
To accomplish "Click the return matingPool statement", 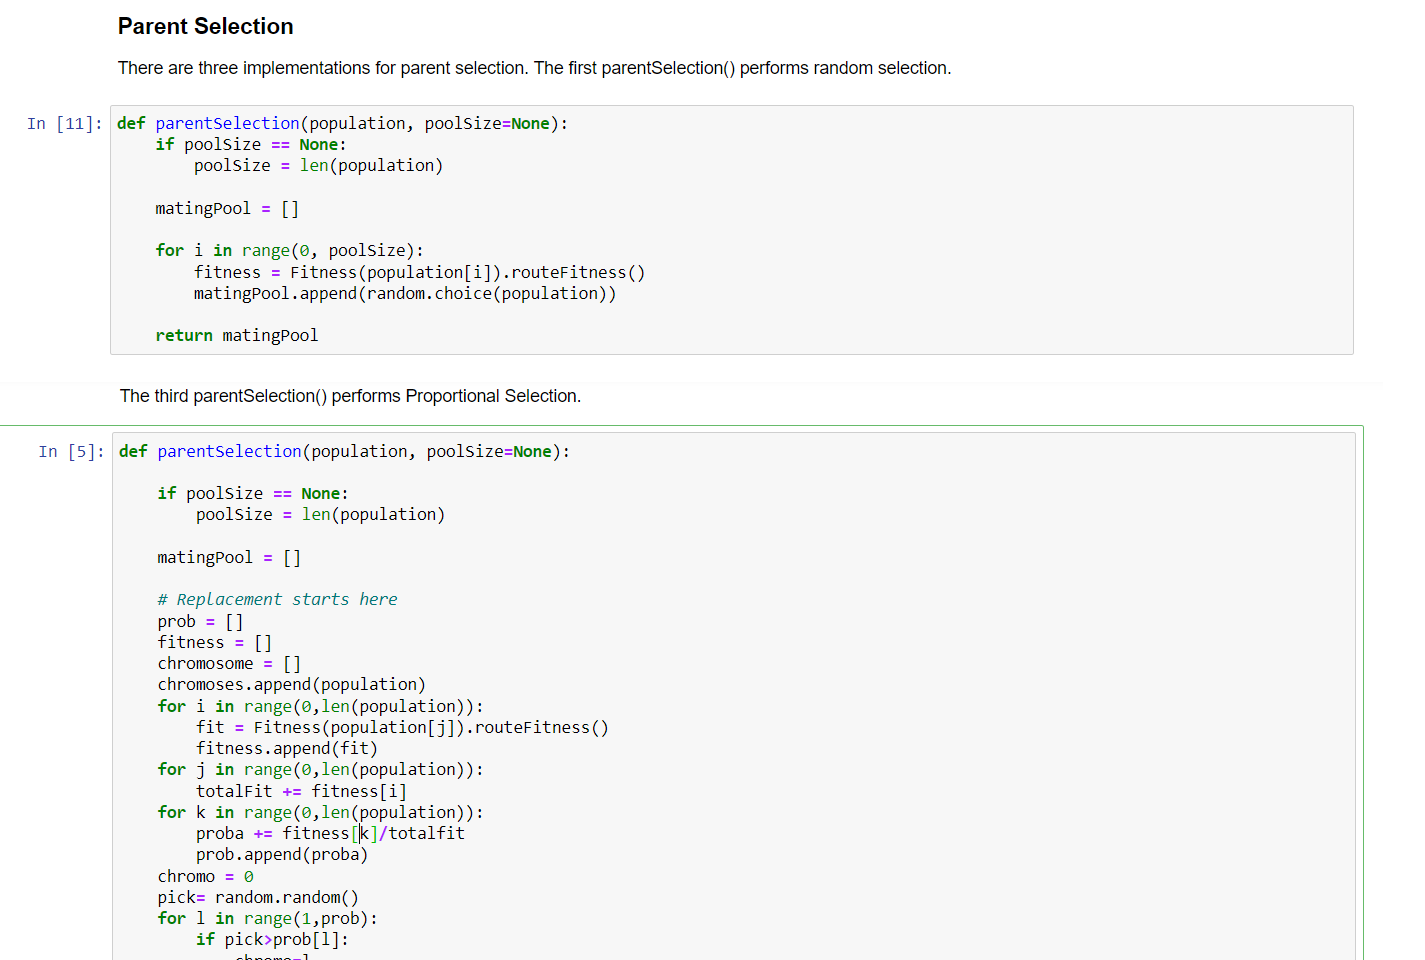I will pyautogui.click(x=237, y=335).
